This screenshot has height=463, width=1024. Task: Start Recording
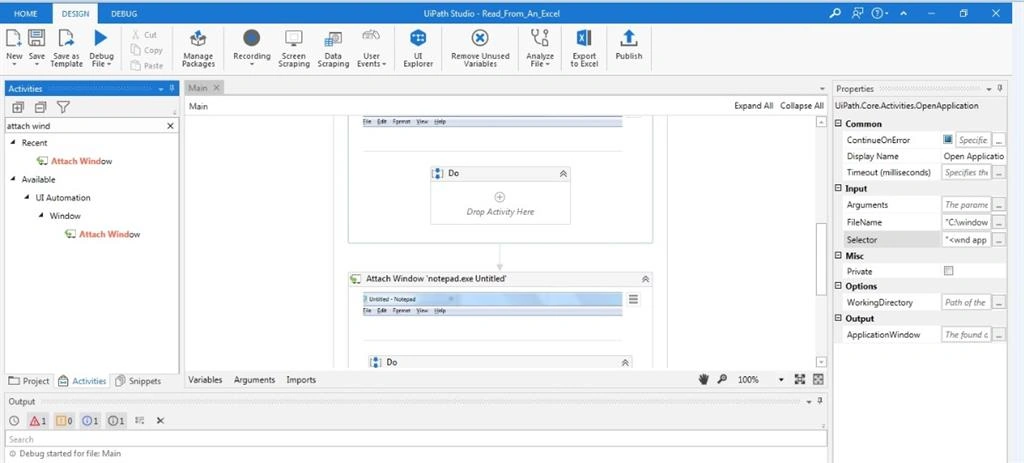point(251,47)
